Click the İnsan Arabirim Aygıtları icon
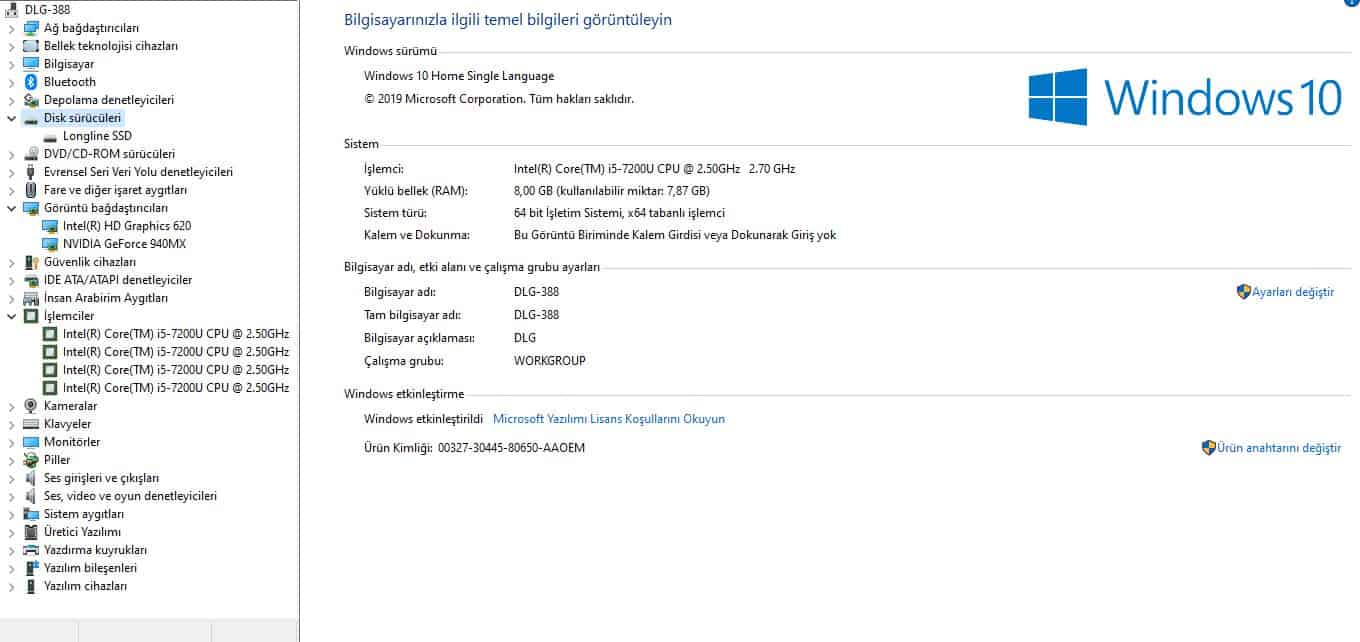Viewport: 1360px width, 642px height. pyautogui.click(x=31, y=298)
